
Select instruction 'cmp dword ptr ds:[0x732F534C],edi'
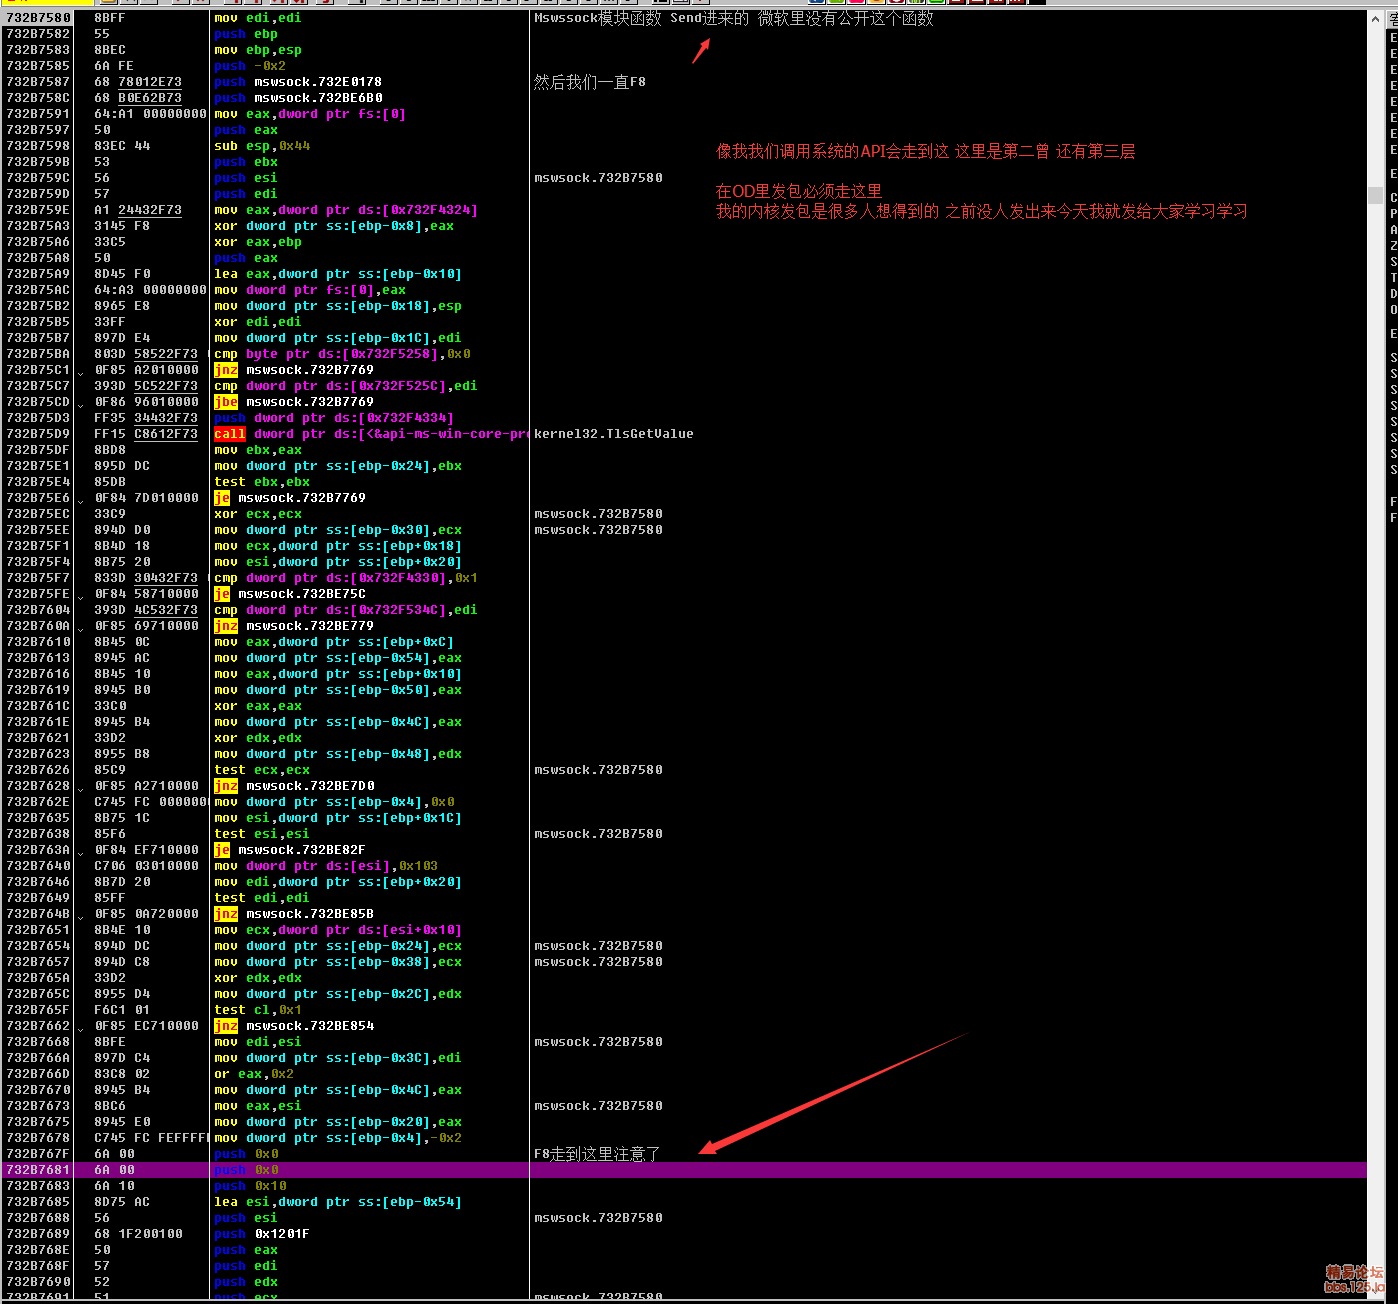(x=346, y=610)
